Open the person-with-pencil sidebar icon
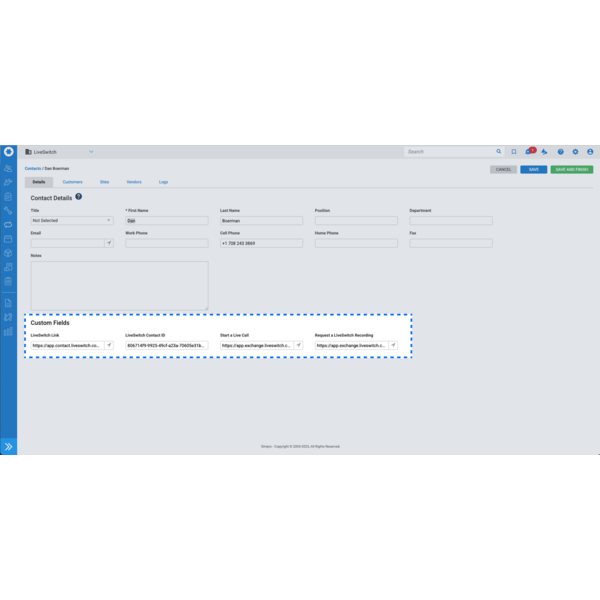This screenshot has width=600, height=600. [8, 183]
